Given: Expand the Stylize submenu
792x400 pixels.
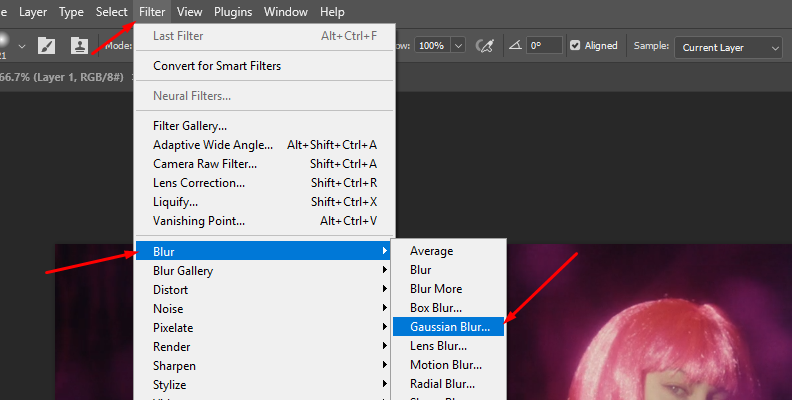Looking at the screenshot, I should coord(264,385).
